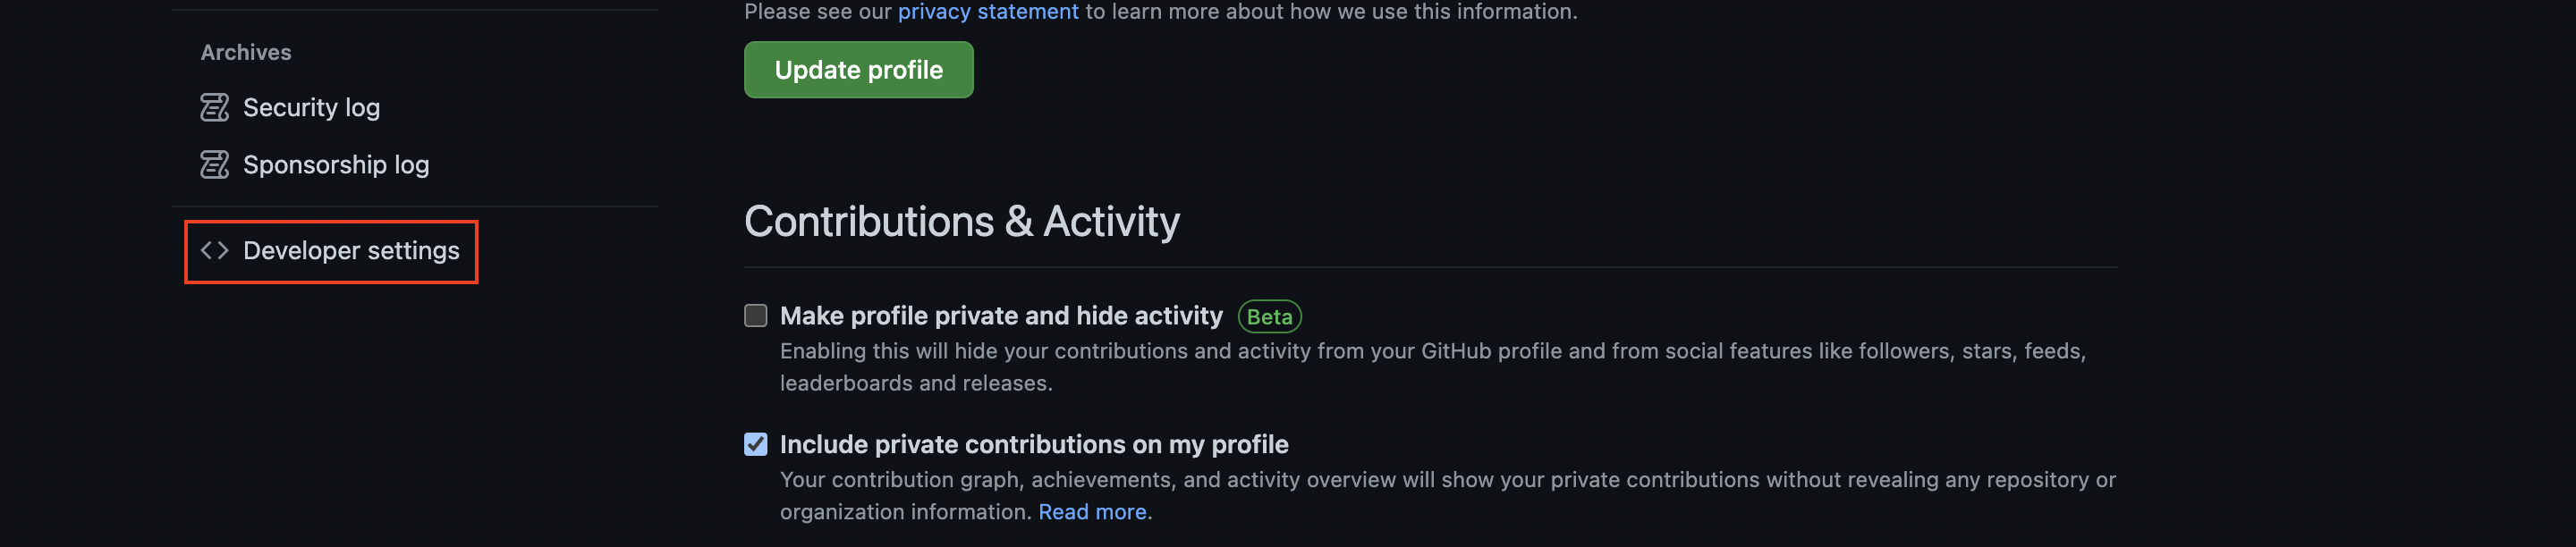Open the privacy statement link
Image resolution: width=2576 pixels, height=547 pixels.
click(988, 12)
